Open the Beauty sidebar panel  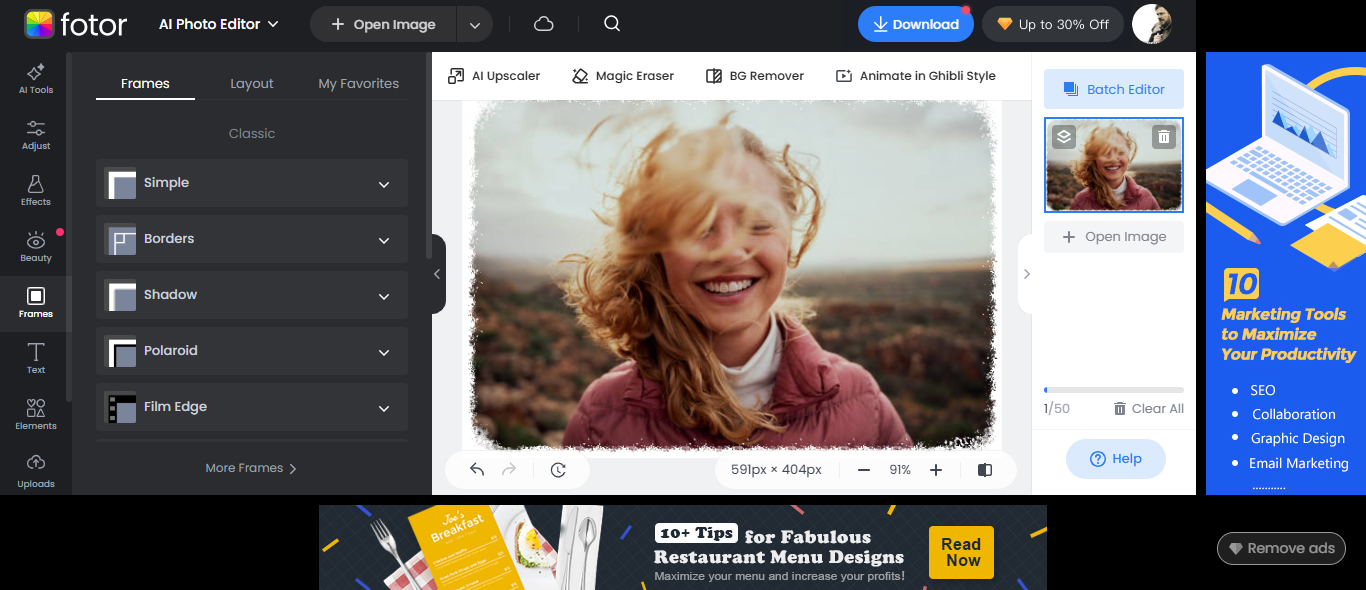(36, 246)
